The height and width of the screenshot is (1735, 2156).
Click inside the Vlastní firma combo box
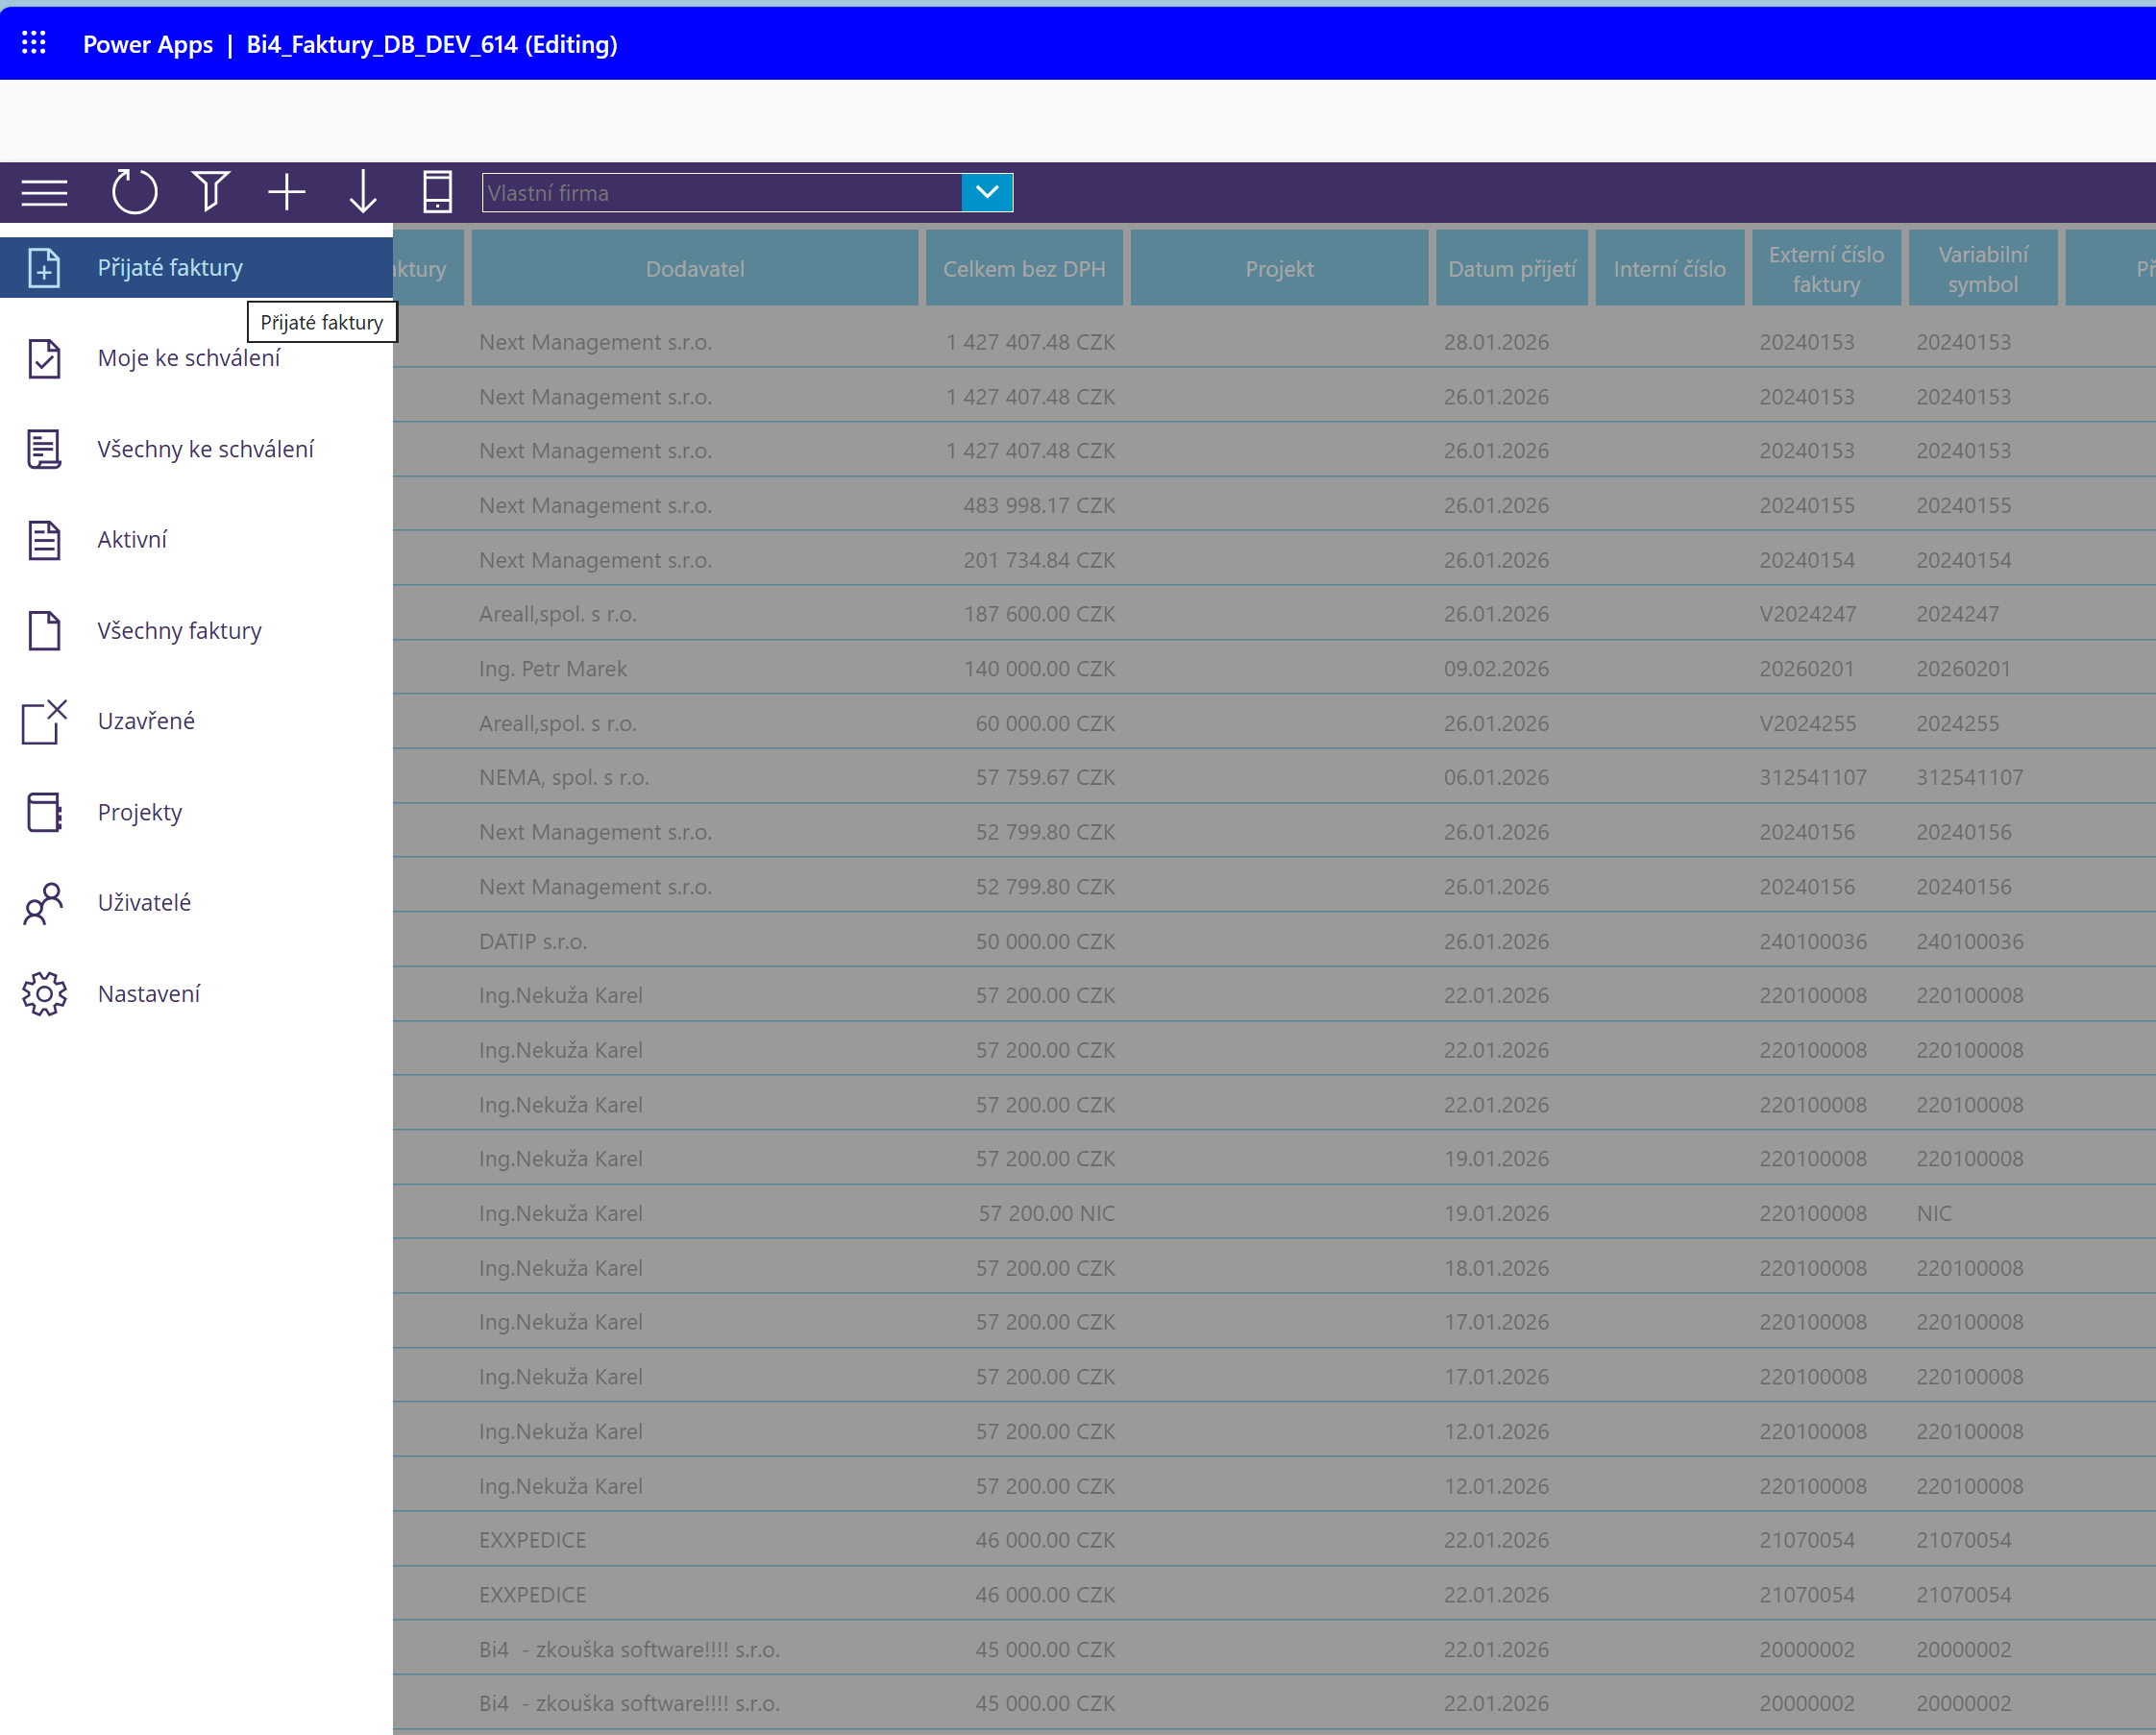[x=720, y=192]
